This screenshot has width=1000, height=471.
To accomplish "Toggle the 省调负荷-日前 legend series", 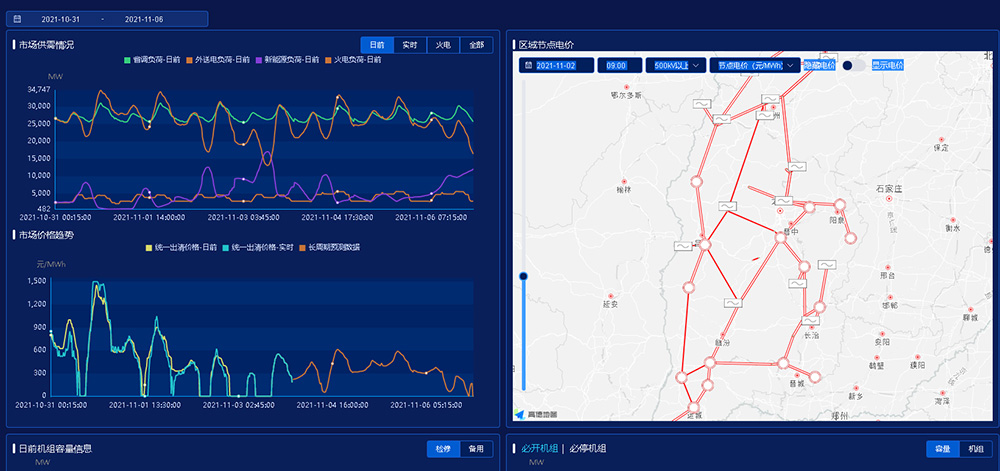I will click(x=154, y=59).
